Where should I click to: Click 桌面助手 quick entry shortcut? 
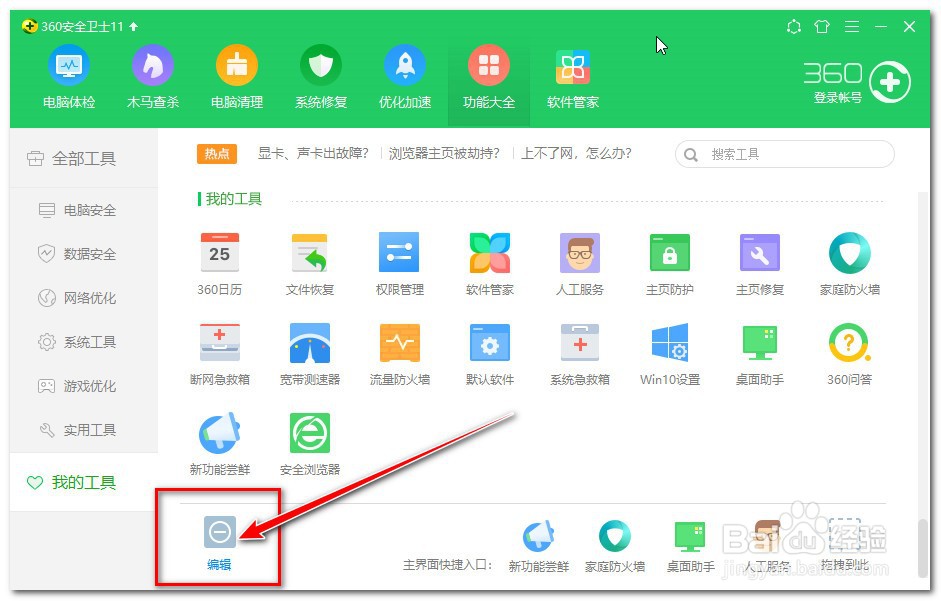pyautogui.click(x=690, y=546)
